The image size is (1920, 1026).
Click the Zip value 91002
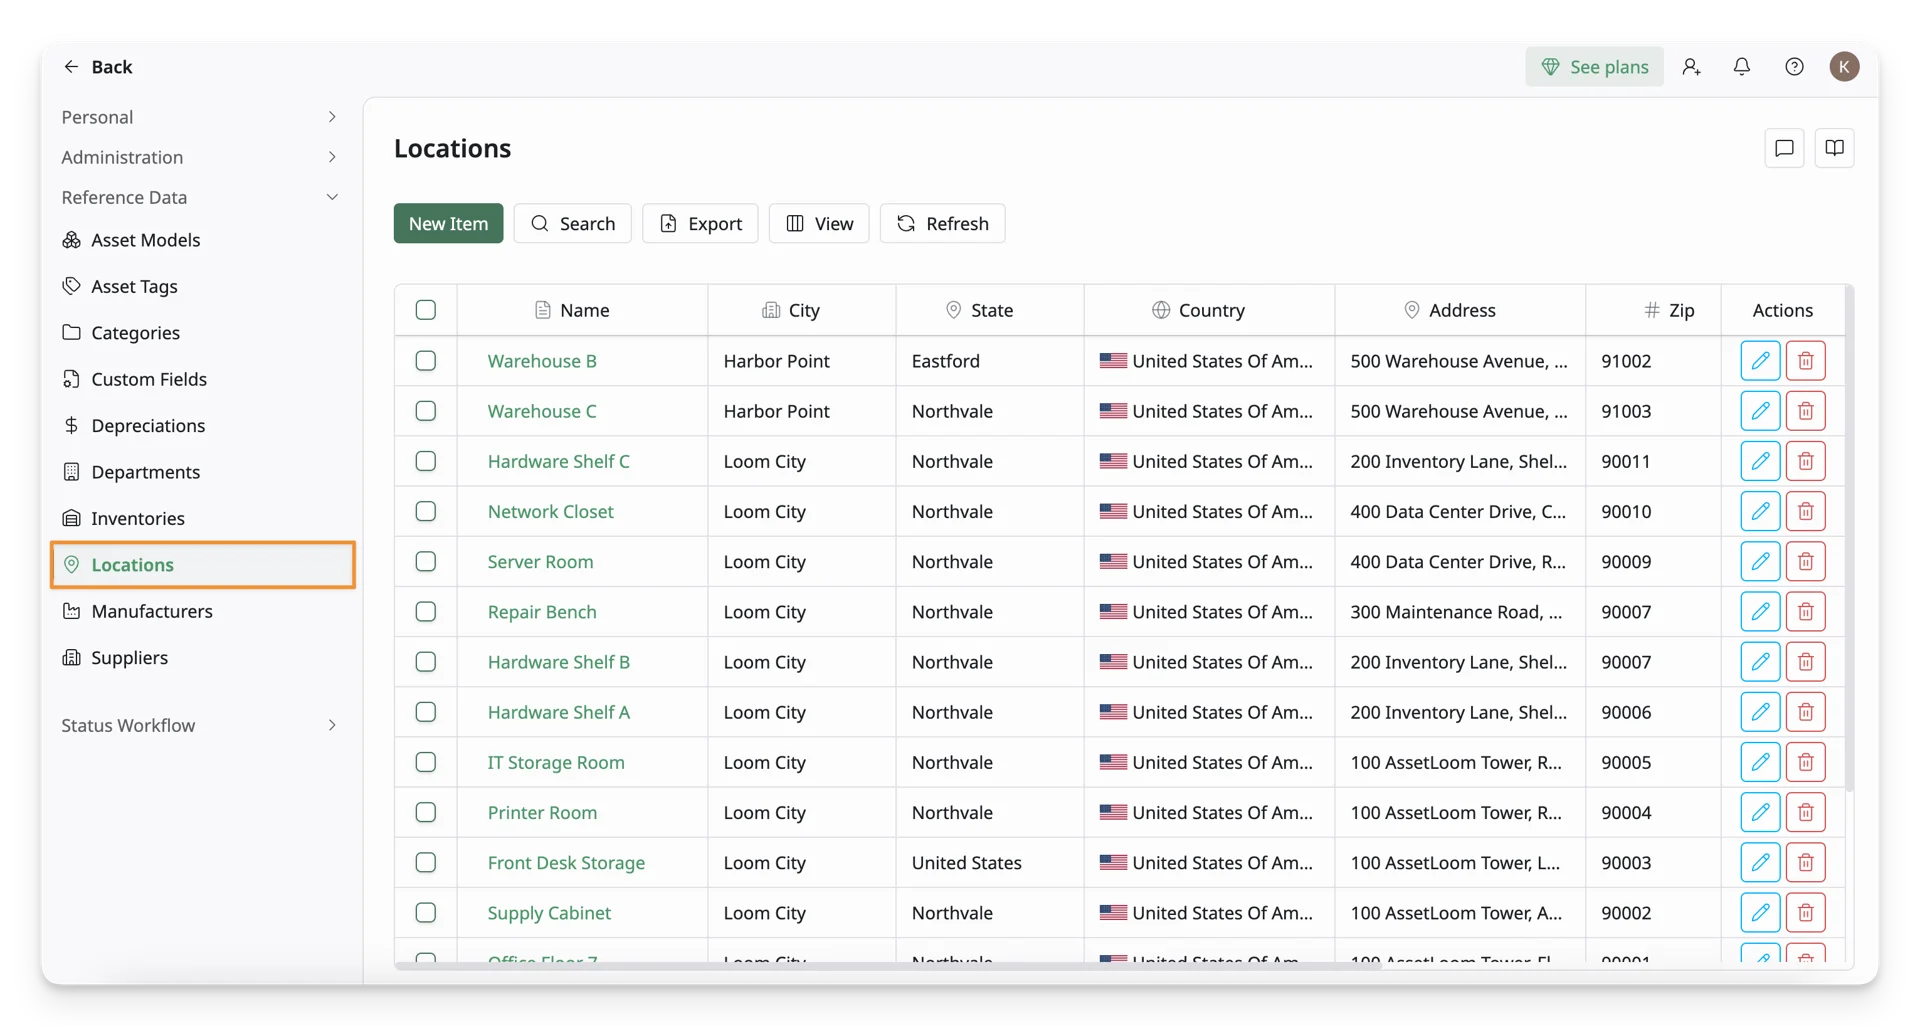click(x=1626, y=361)
